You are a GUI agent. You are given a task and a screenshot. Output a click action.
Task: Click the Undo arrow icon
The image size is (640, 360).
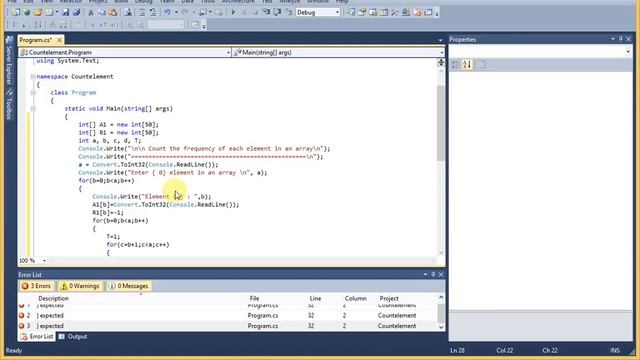pyautogui.click(x=167, y=12)
